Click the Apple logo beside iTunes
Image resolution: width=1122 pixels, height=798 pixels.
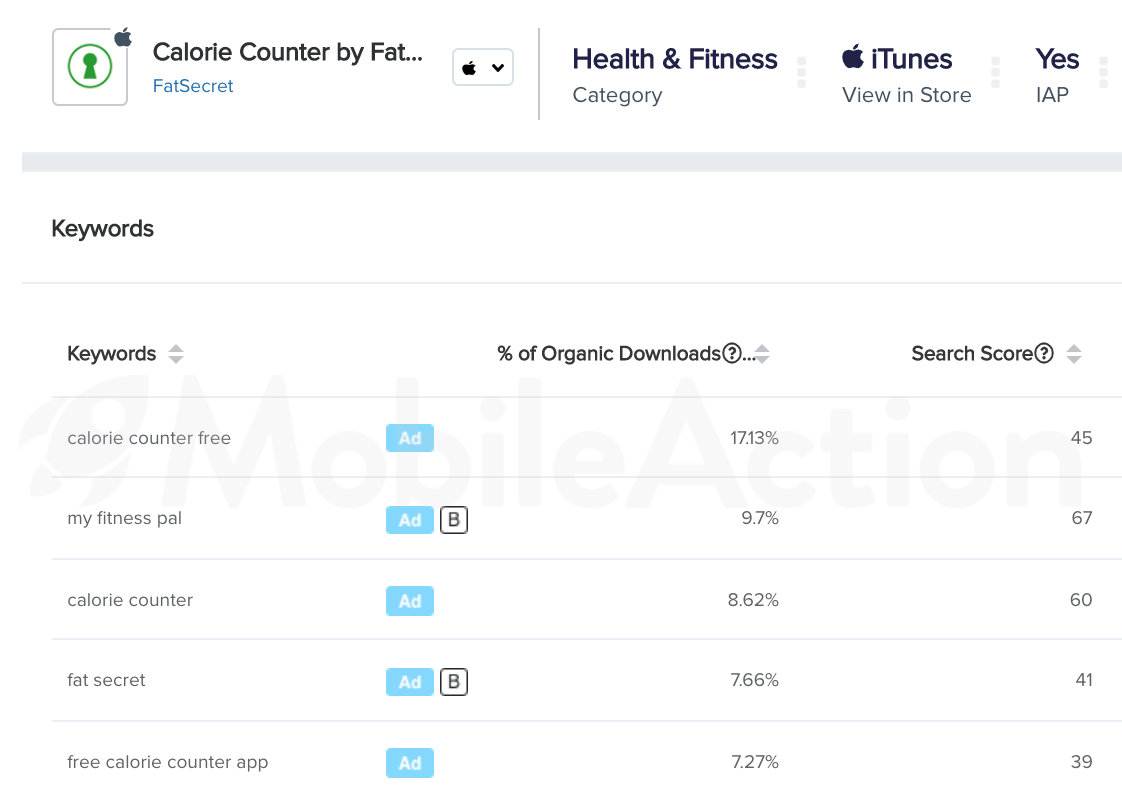(853, 57)
